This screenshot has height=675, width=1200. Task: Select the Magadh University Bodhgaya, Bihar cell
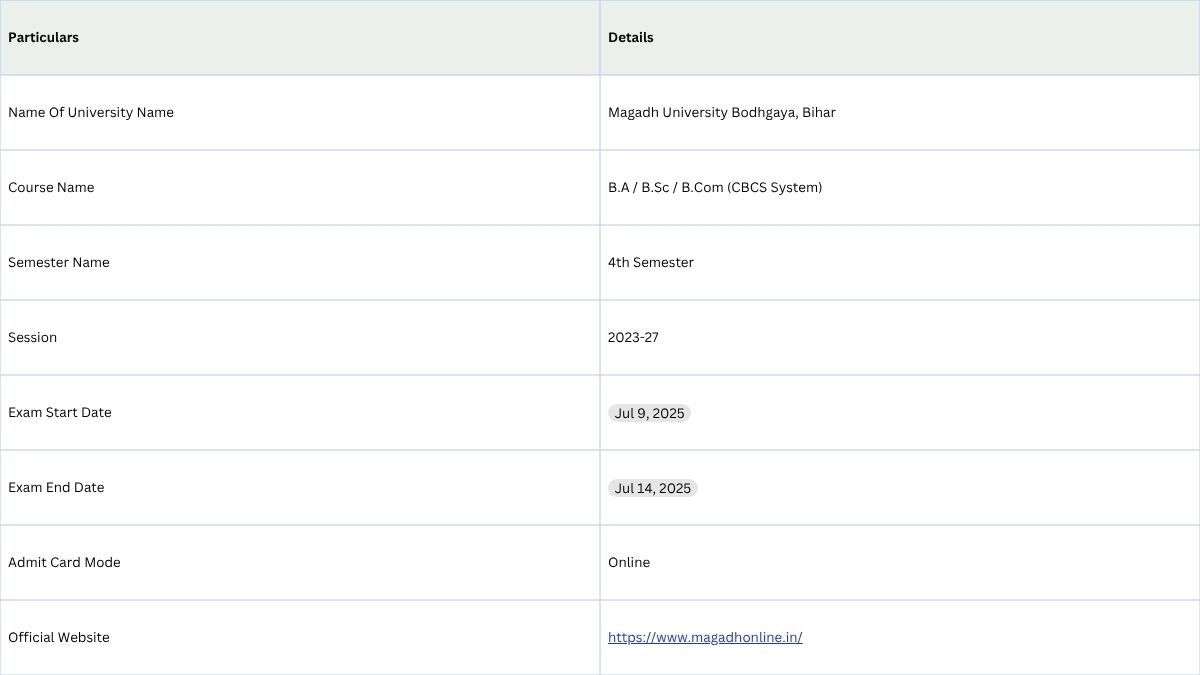[x=900, y=112]
